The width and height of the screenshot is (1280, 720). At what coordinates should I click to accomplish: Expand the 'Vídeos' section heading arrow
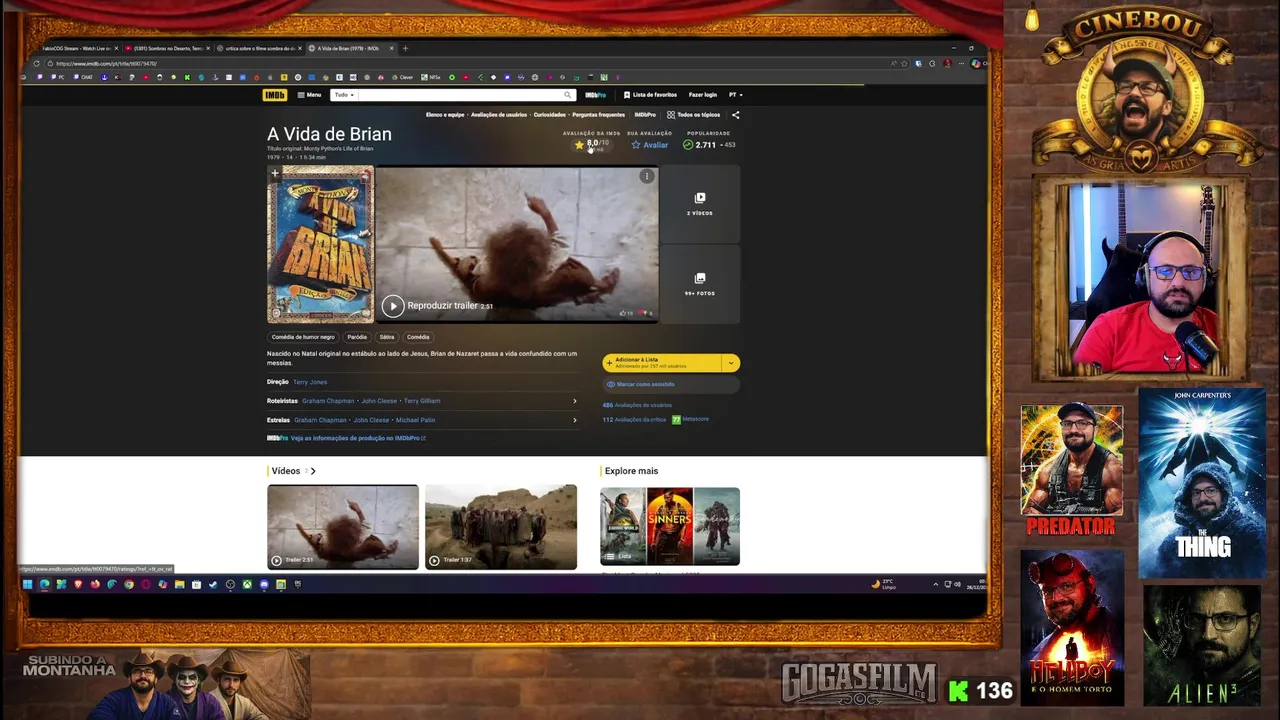[313, 471]
